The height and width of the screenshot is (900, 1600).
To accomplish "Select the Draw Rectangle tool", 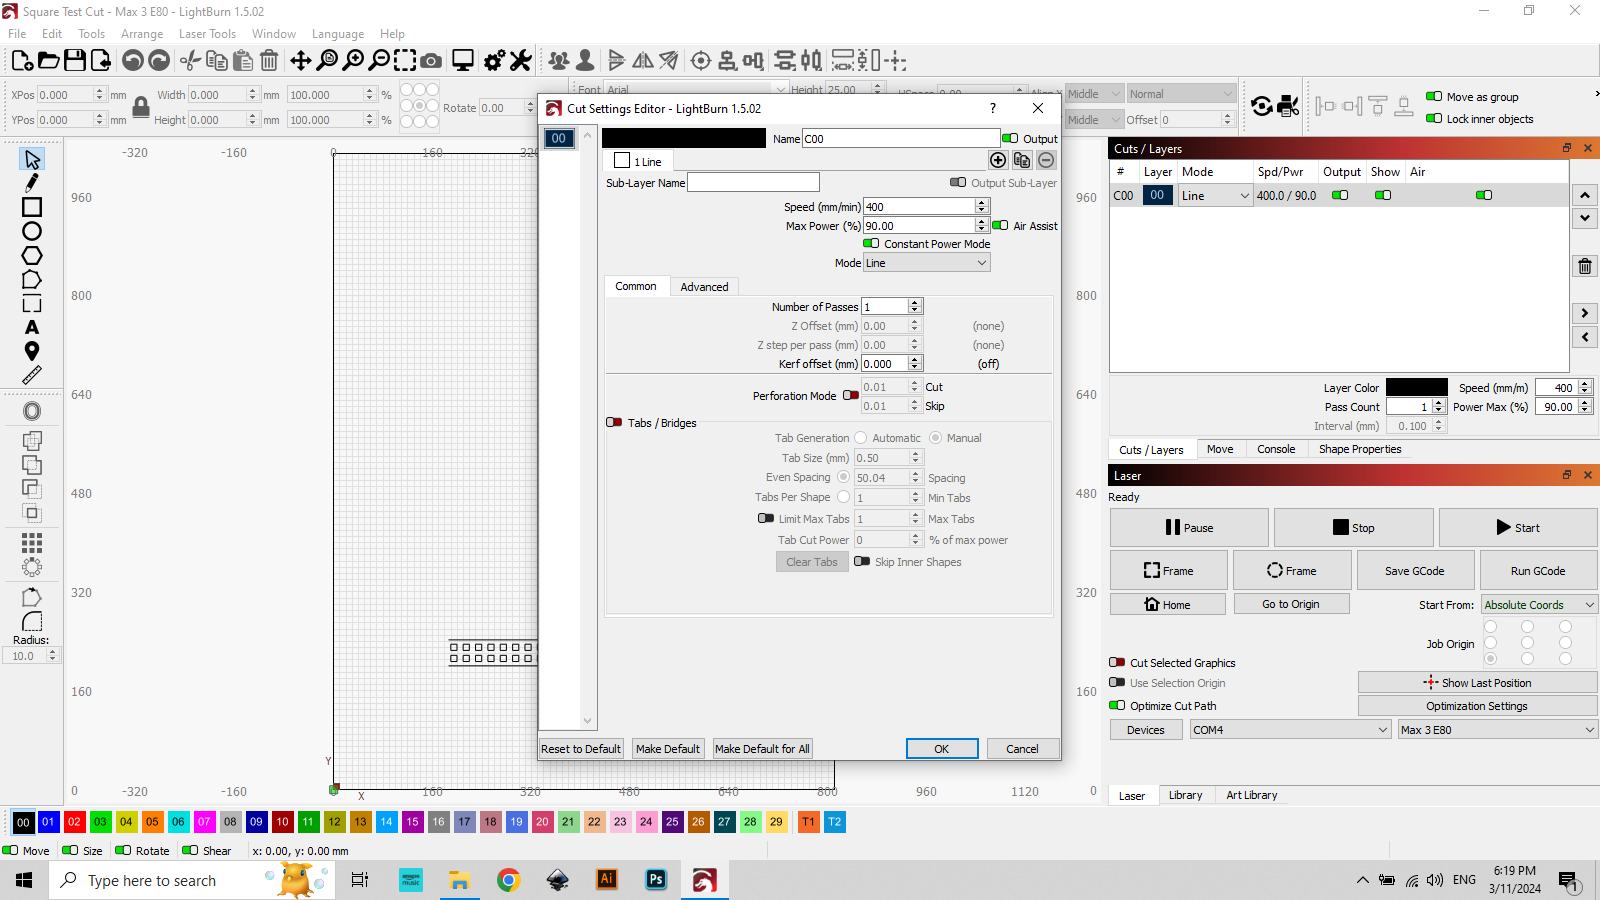I will (32, 207).
